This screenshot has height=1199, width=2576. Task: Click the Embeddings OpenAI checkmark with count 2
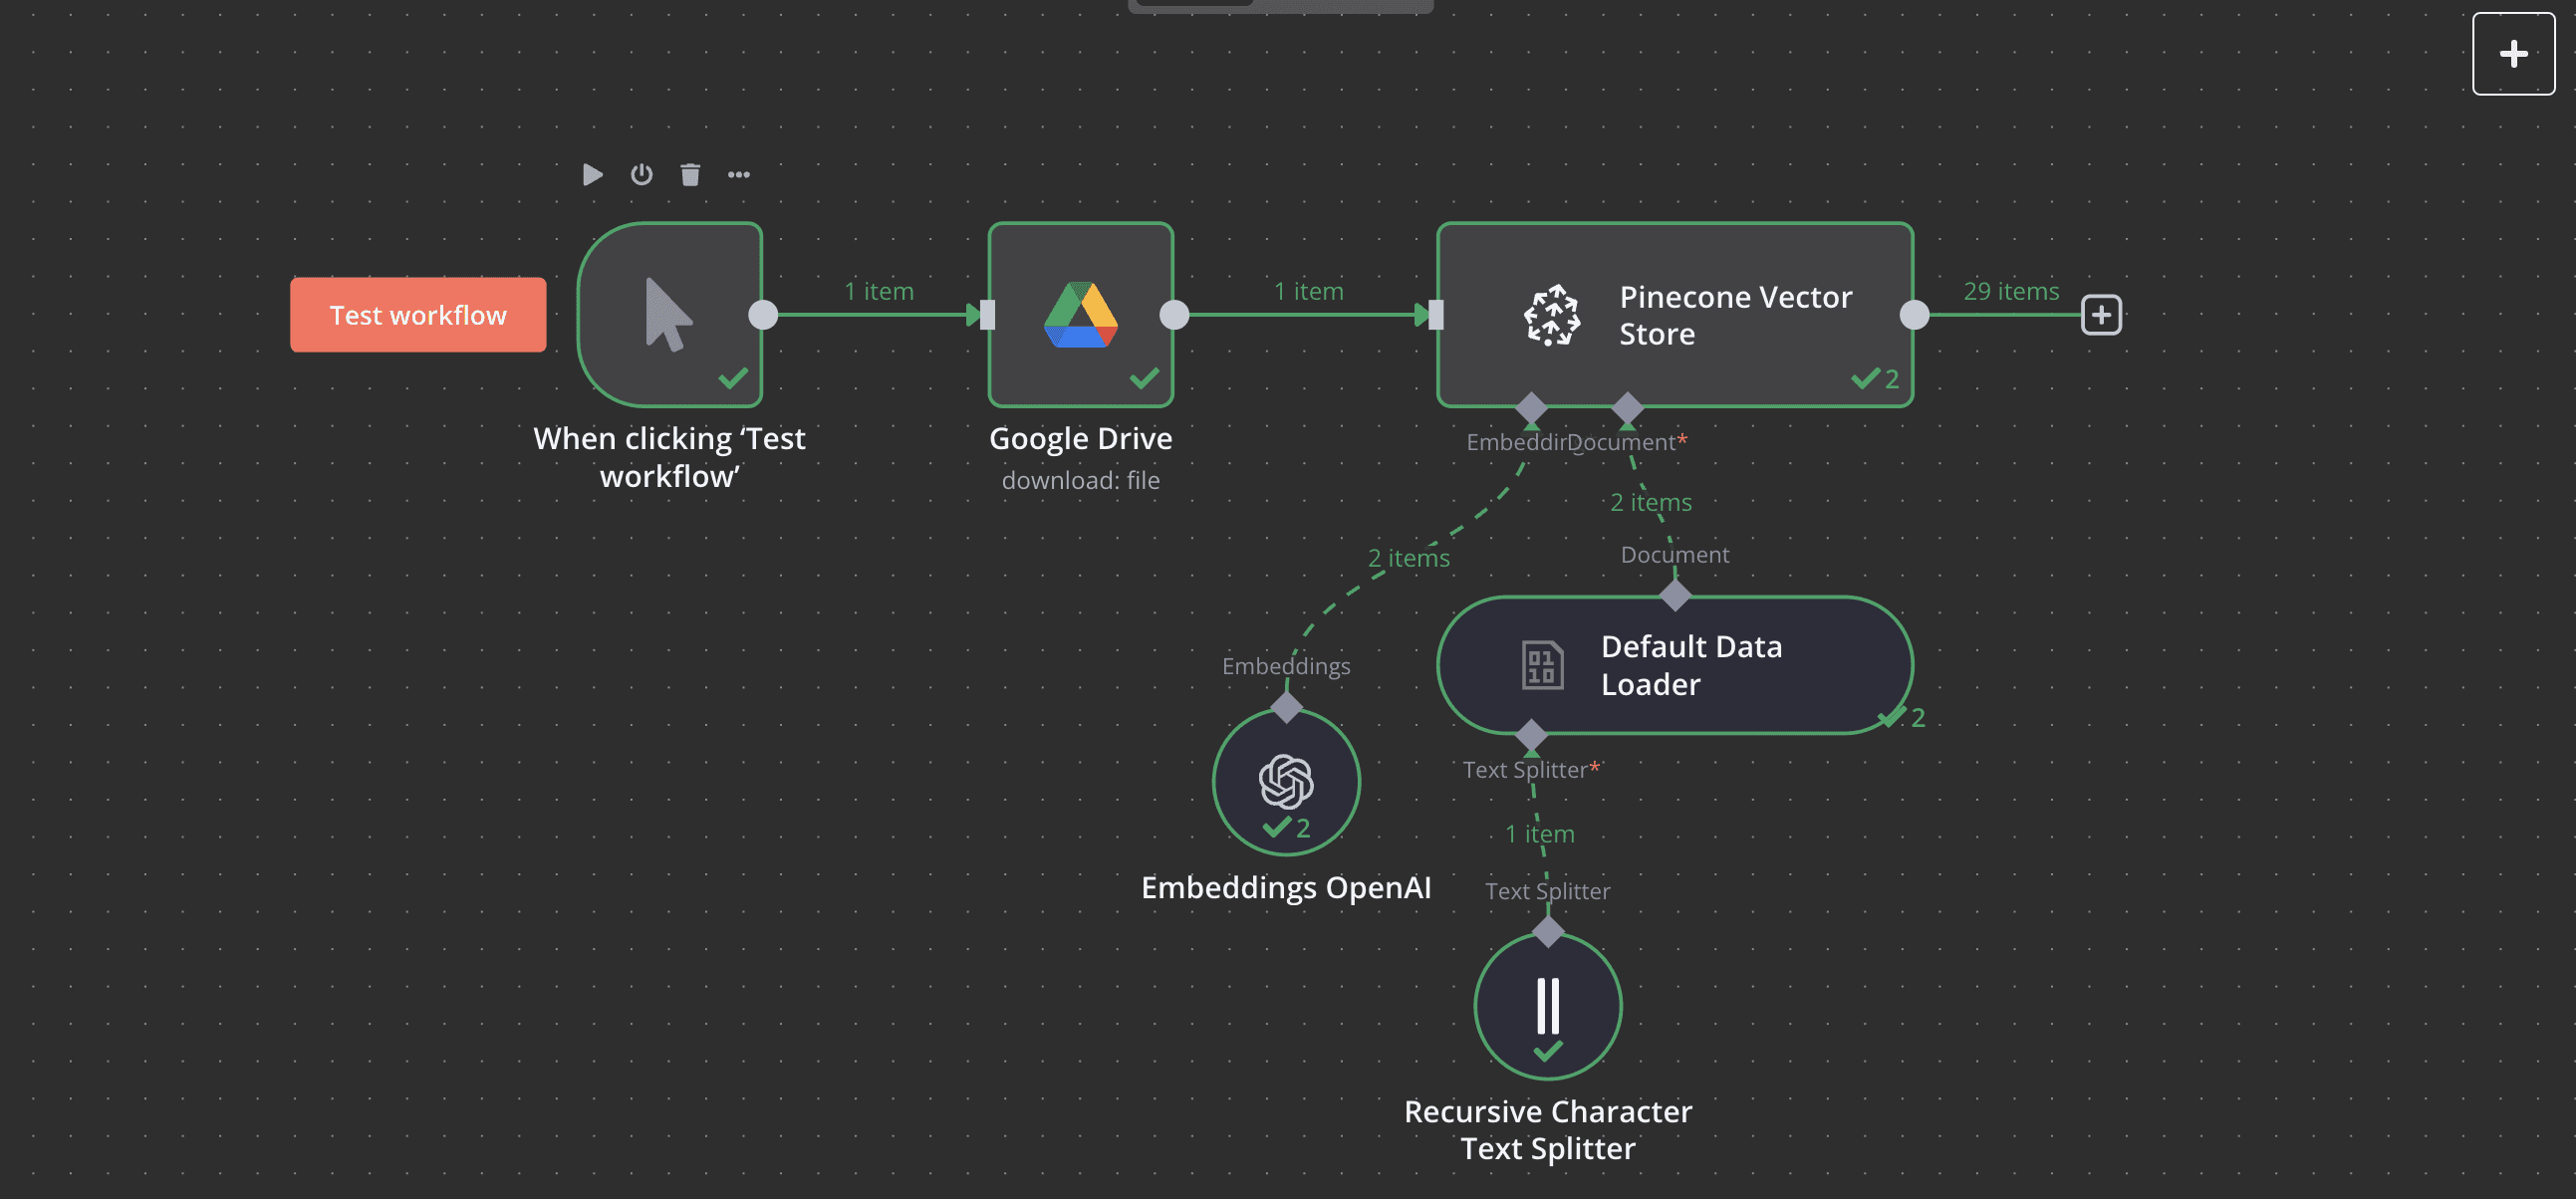point(1286,828)
